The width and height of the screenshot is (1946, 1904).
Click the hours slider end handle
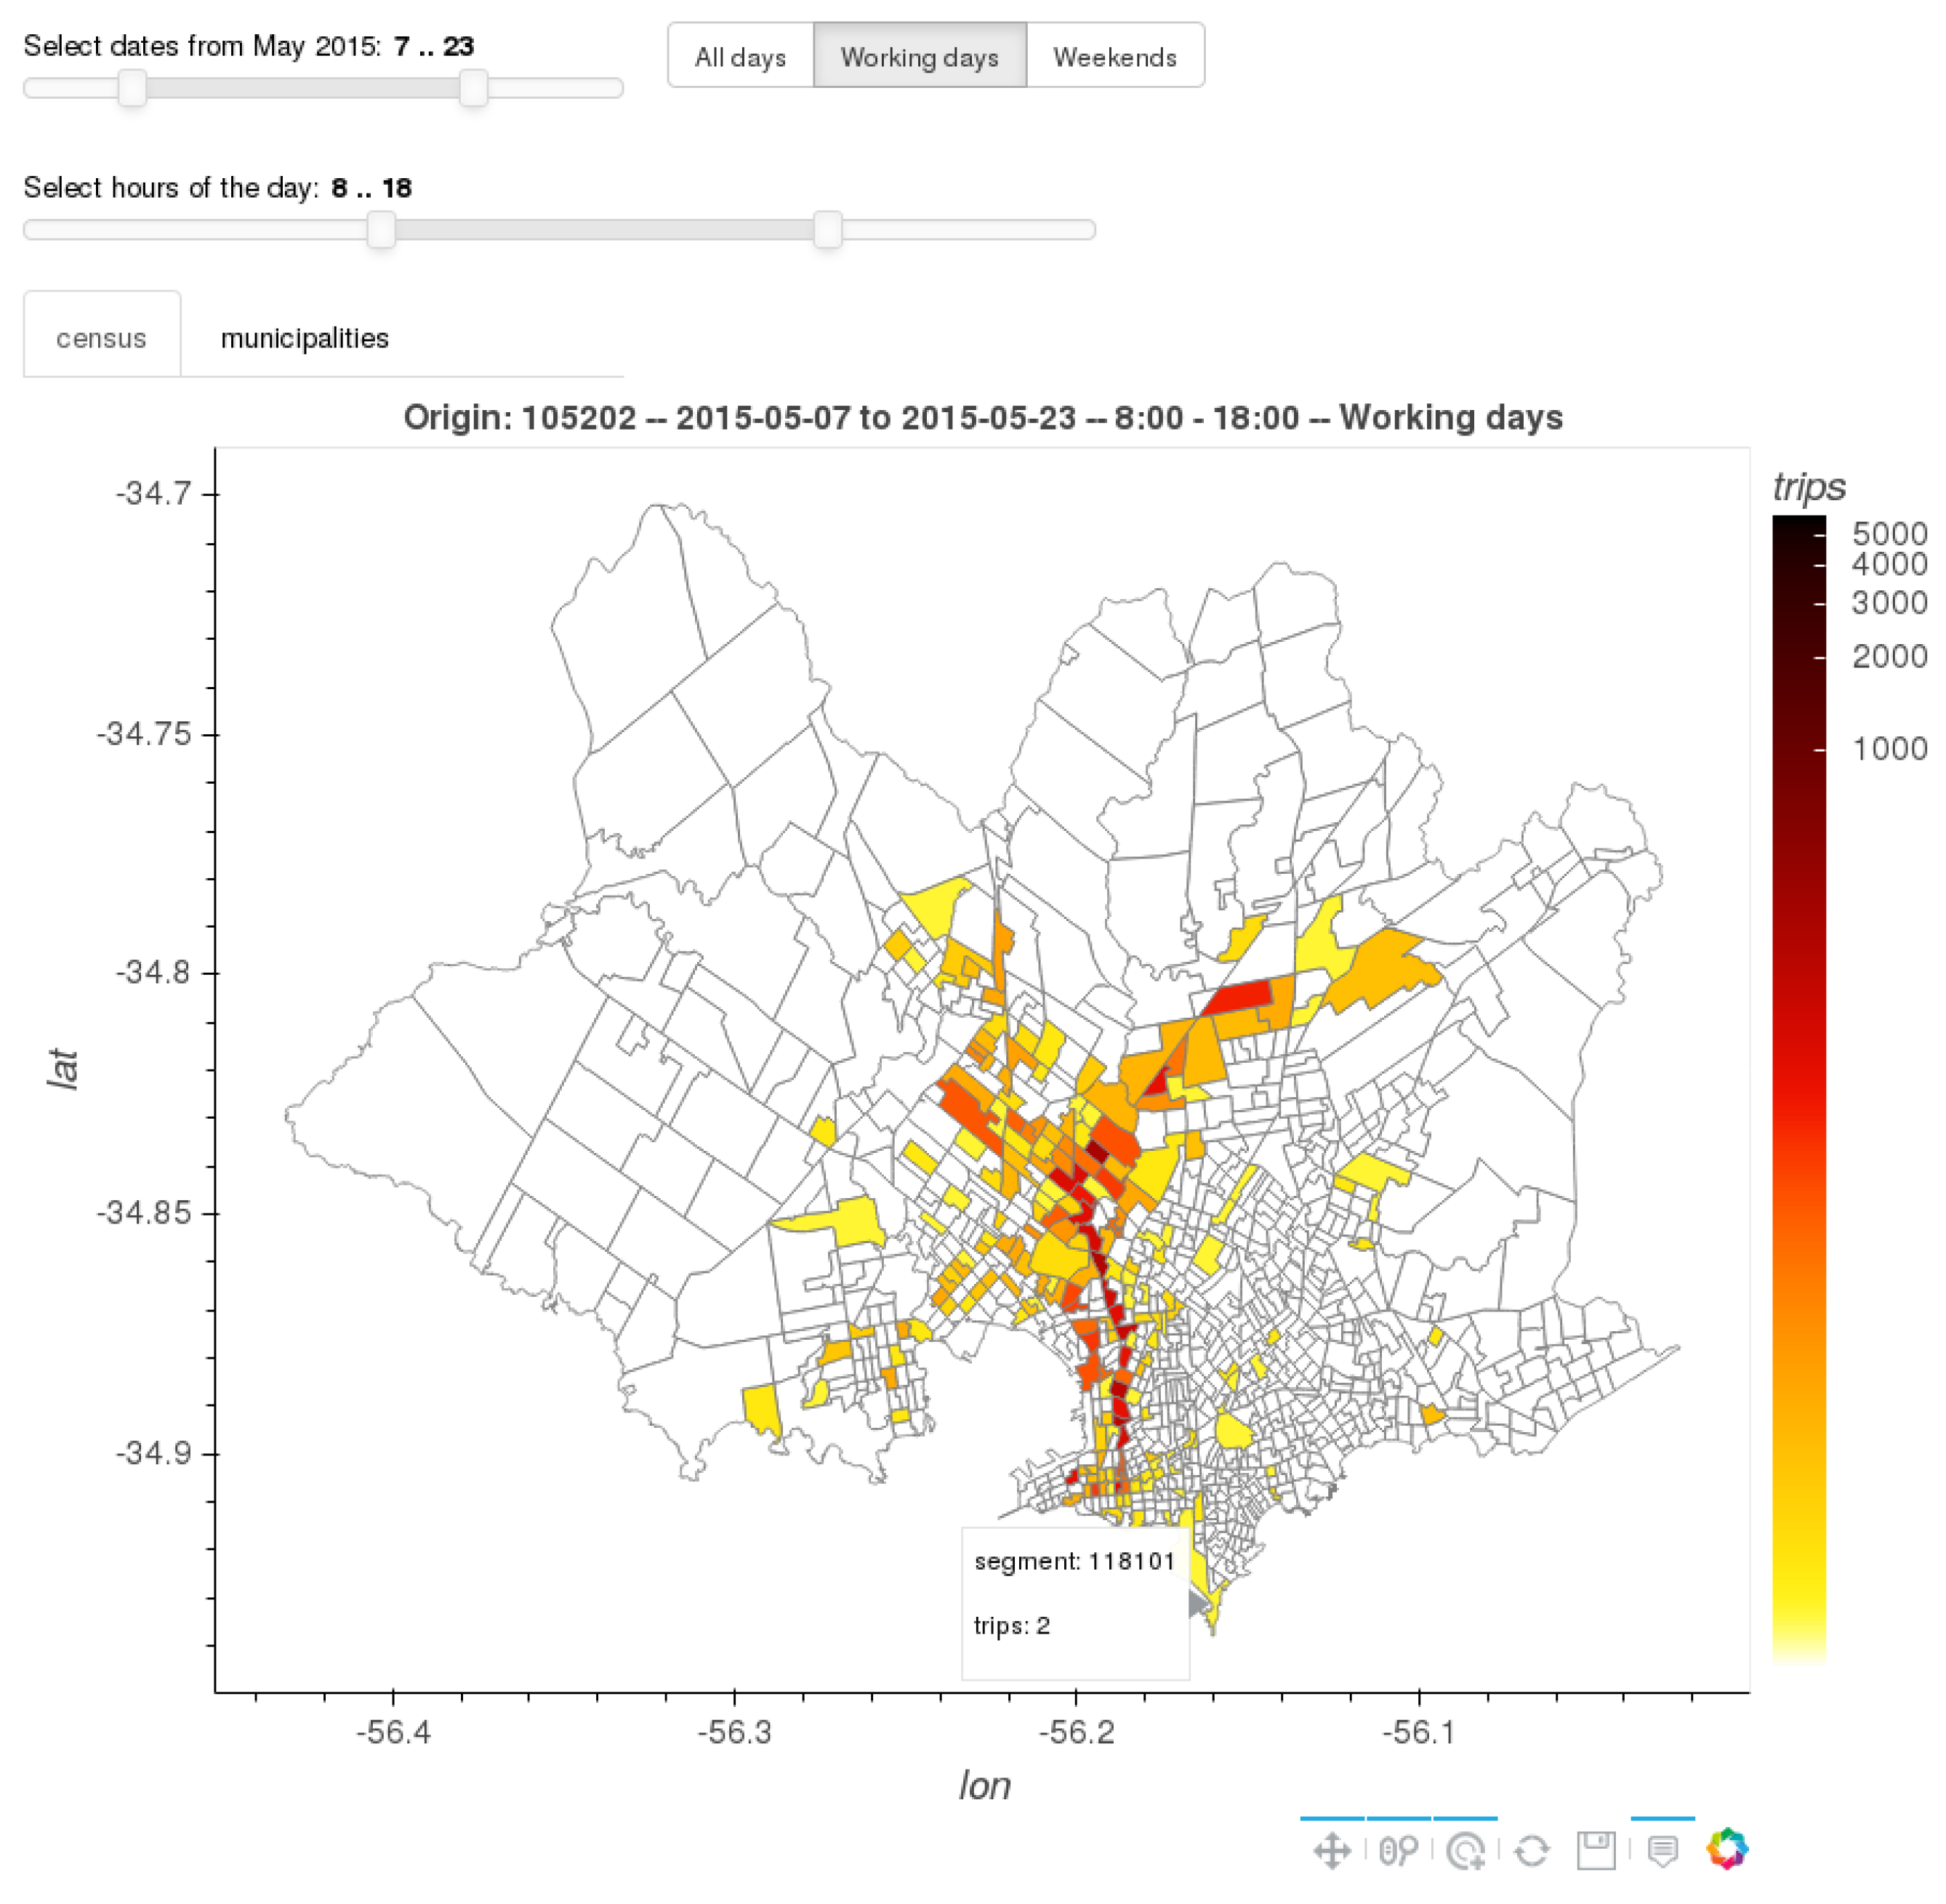pos(827,230)
